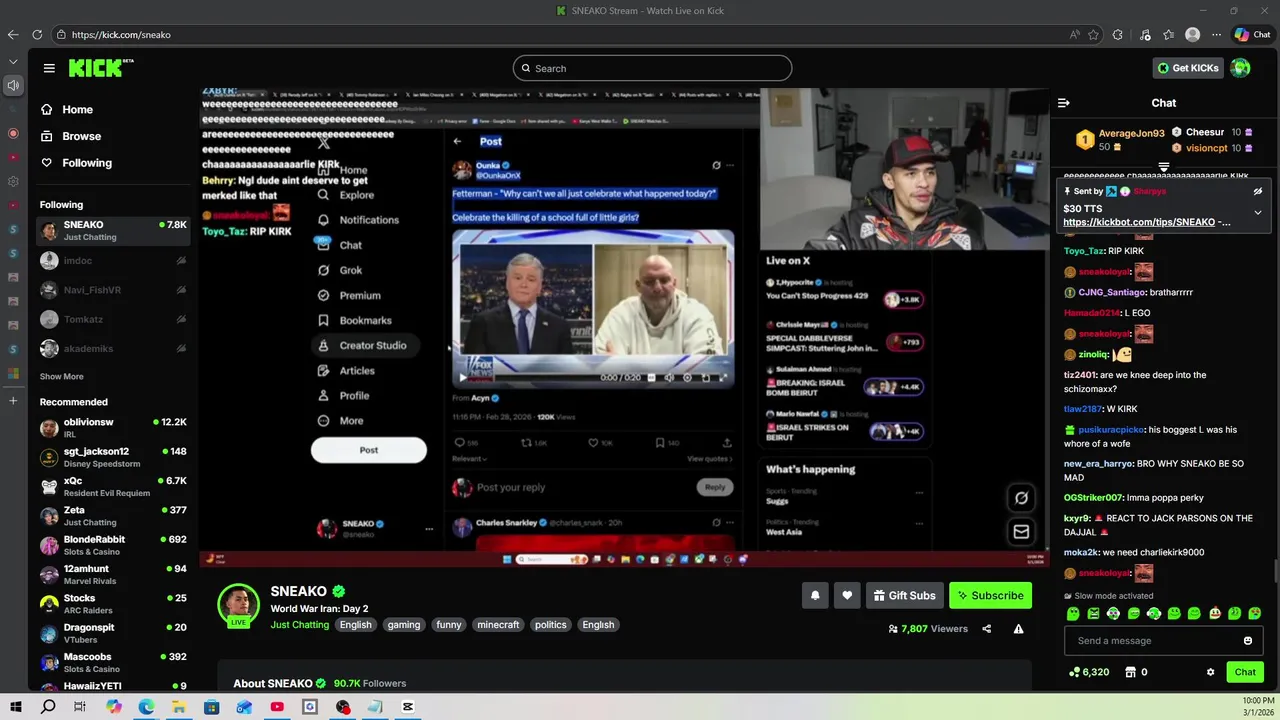Open Windows Start menu
This screenshot has width=1280, height=720.
coord(16,707)
